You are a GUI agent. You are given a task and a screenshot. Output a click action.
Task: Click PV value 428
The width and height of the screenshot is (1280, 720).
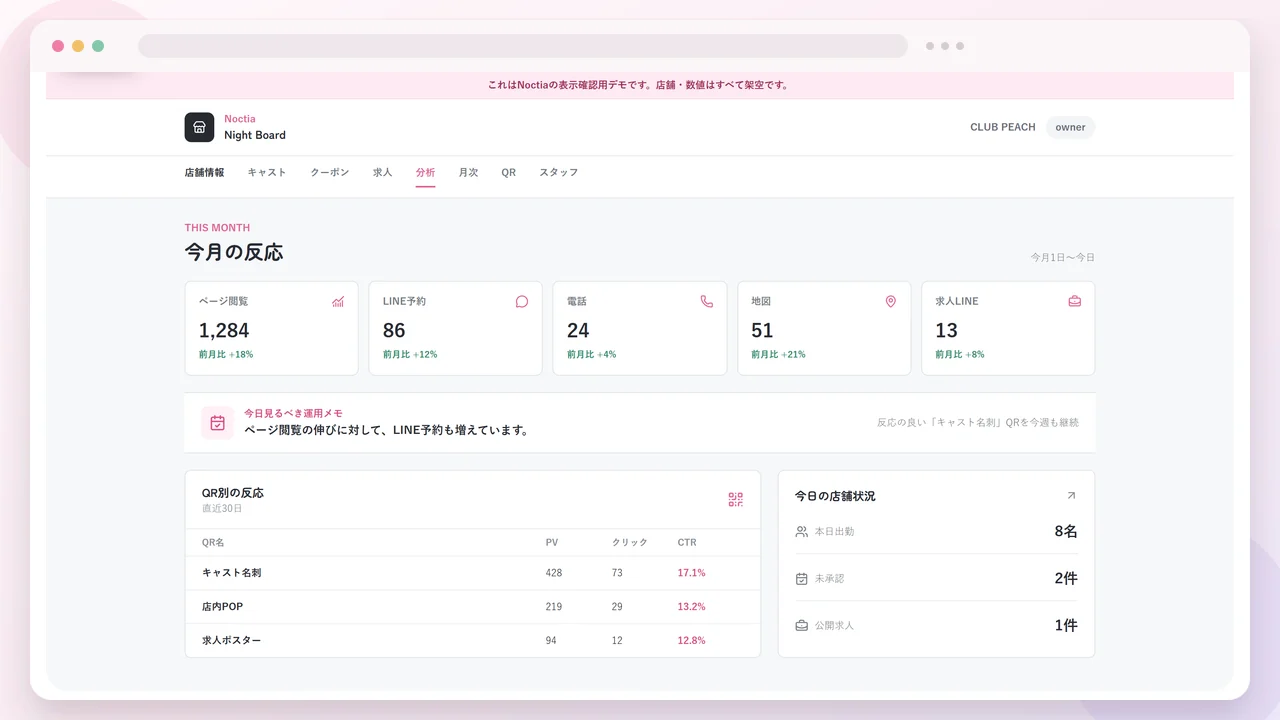click(554, 573)
